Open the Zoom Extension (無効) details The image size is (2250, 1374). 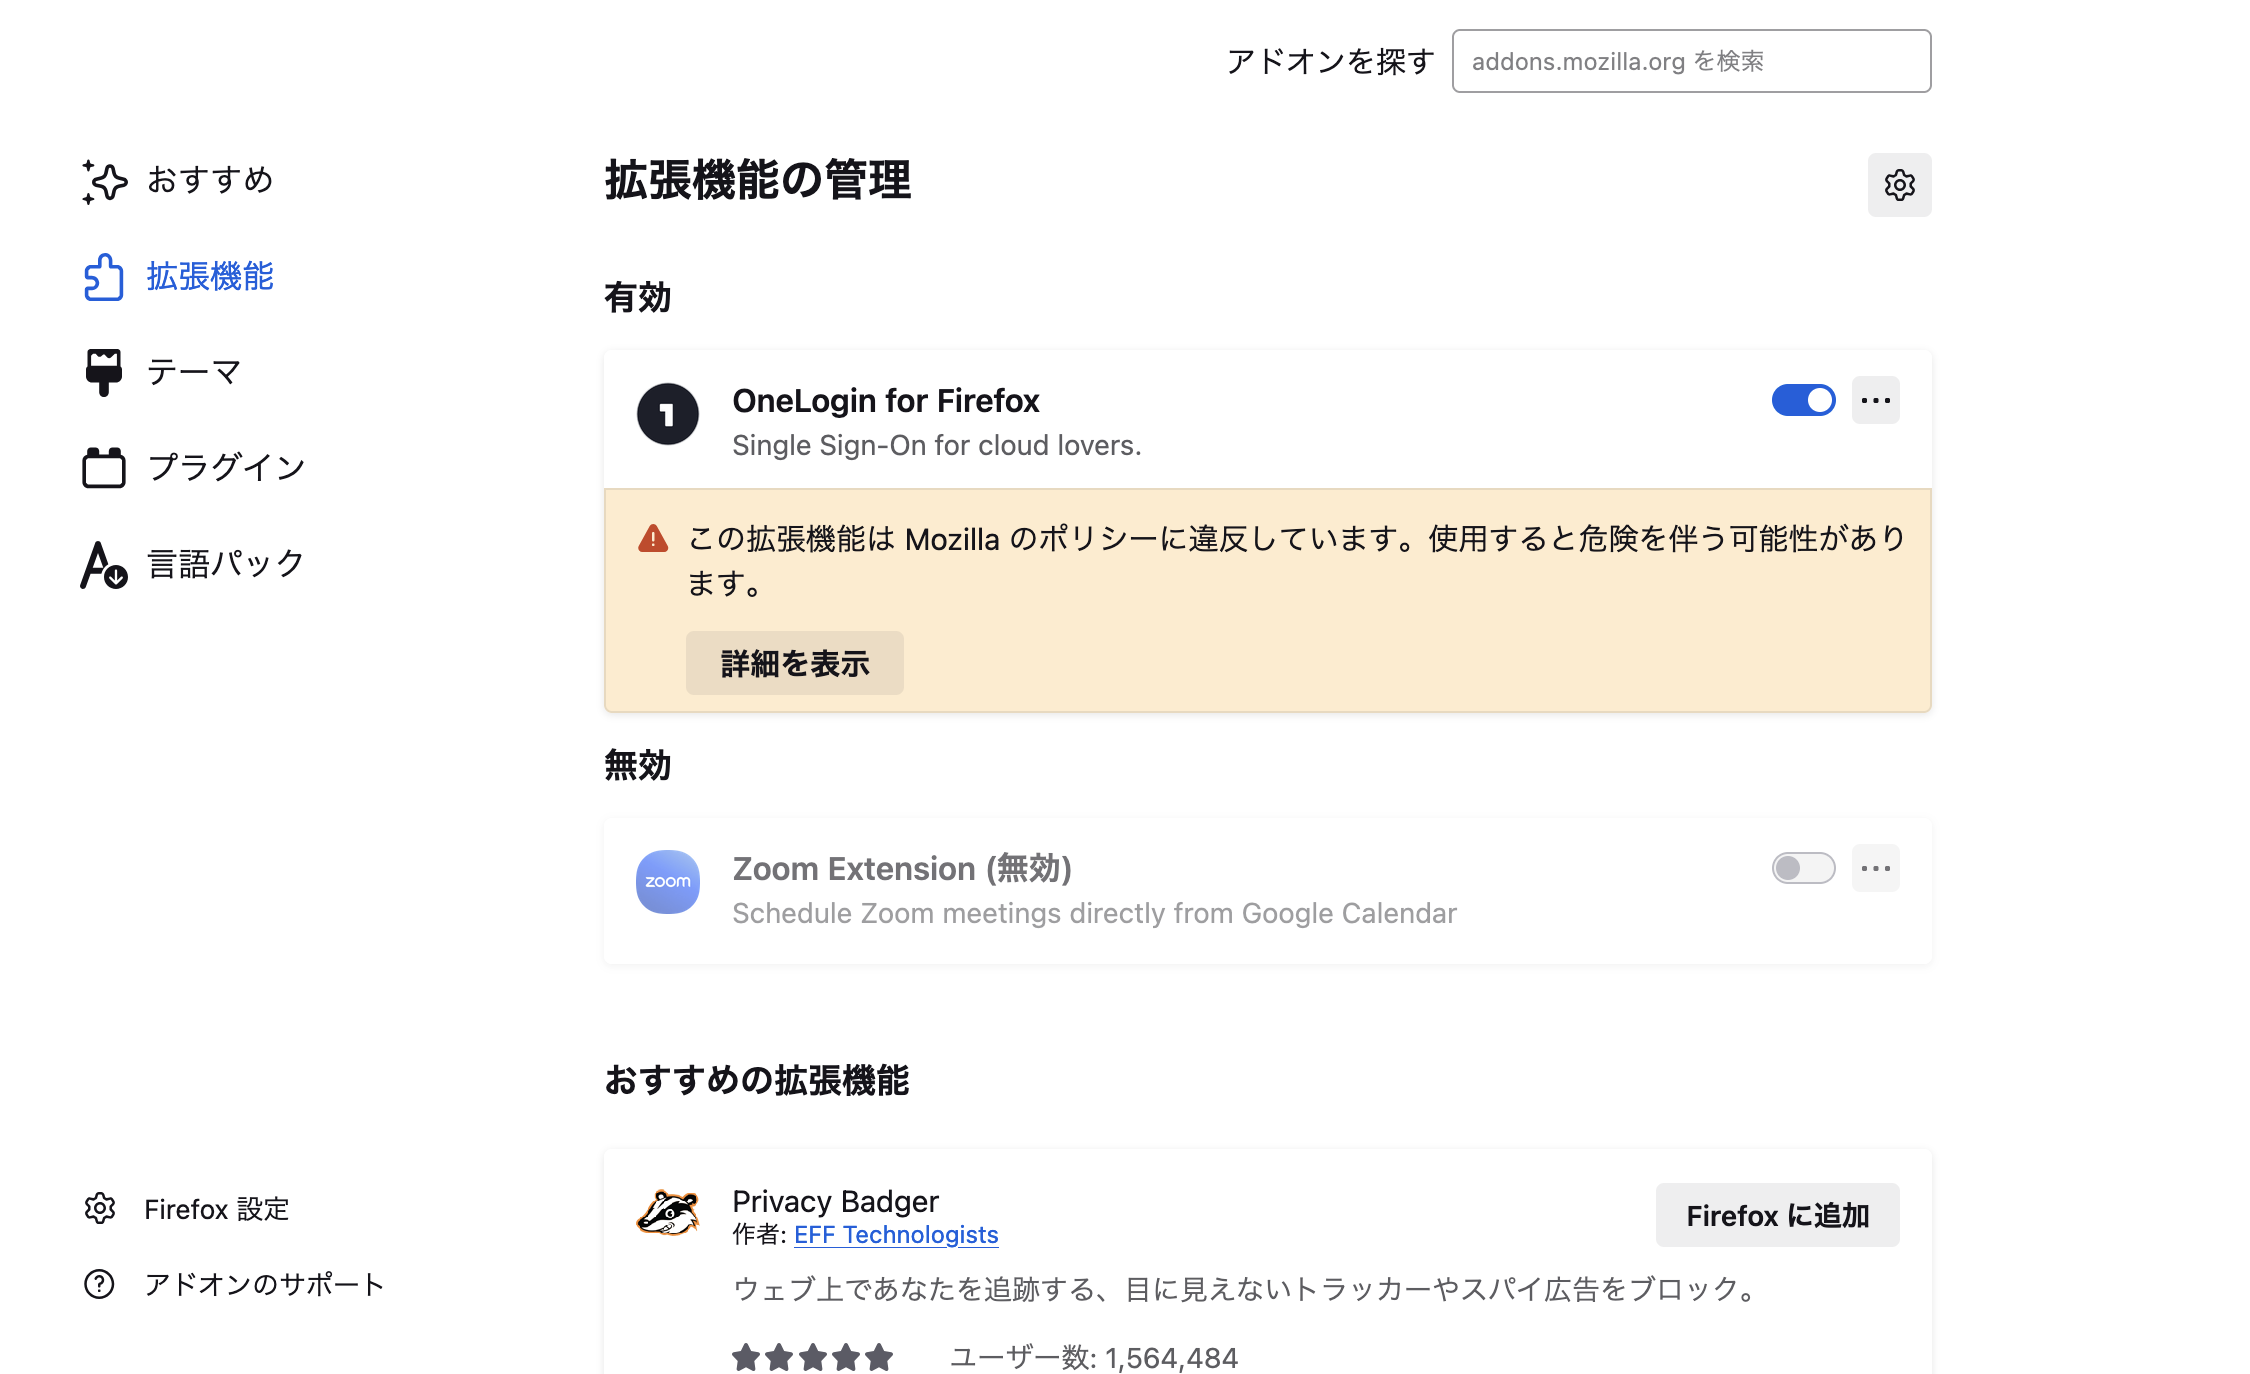point(902,869)
